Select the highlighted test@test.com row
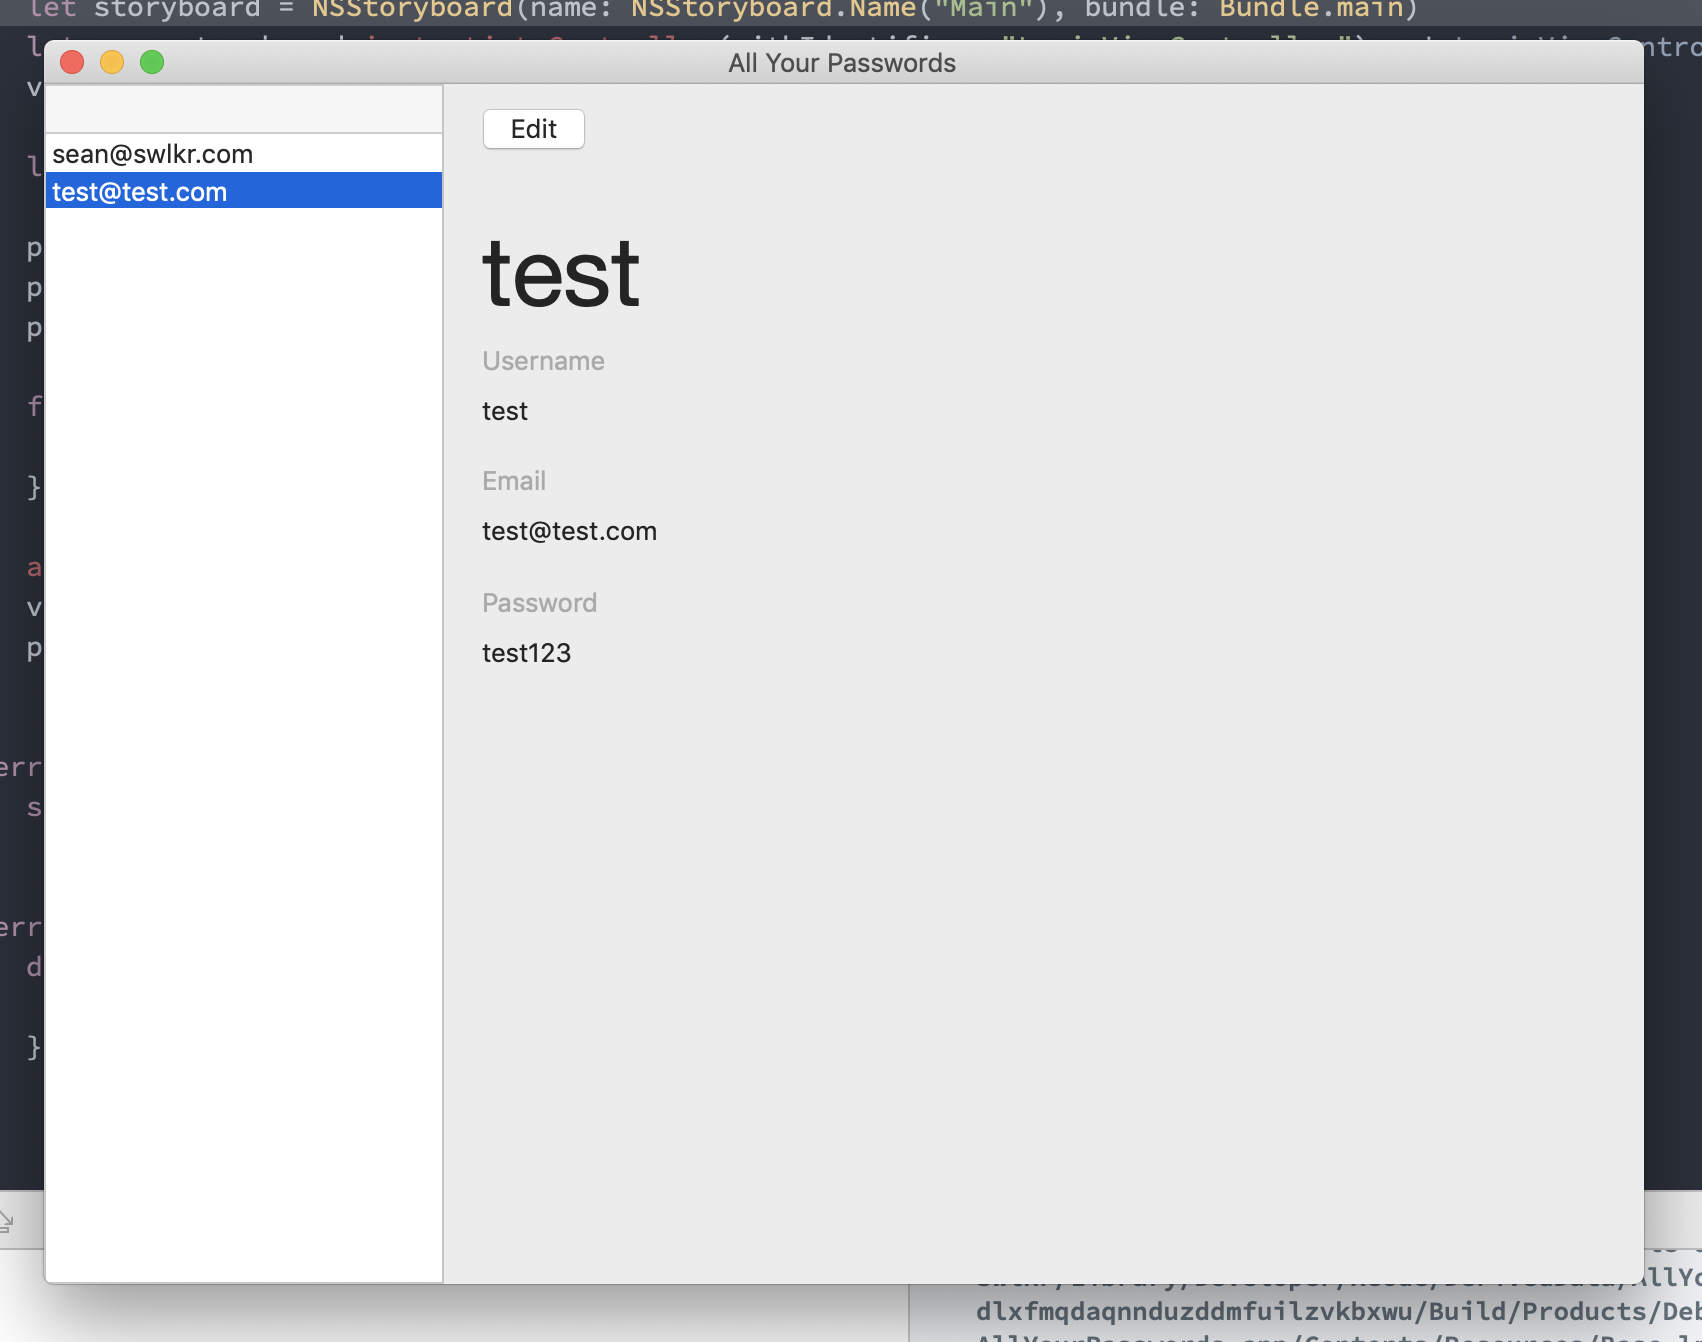This screenshot has height=1342, width=1702. click(244, 191)
